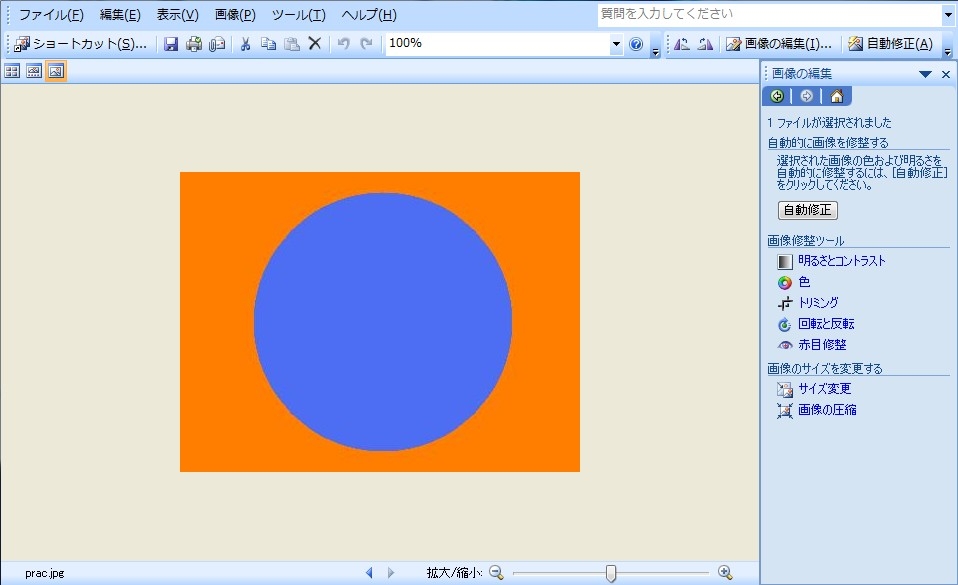Go back with the green arrow icon
Image resolution: width=958 pixels, height=585 pixels.
(777, 96)
